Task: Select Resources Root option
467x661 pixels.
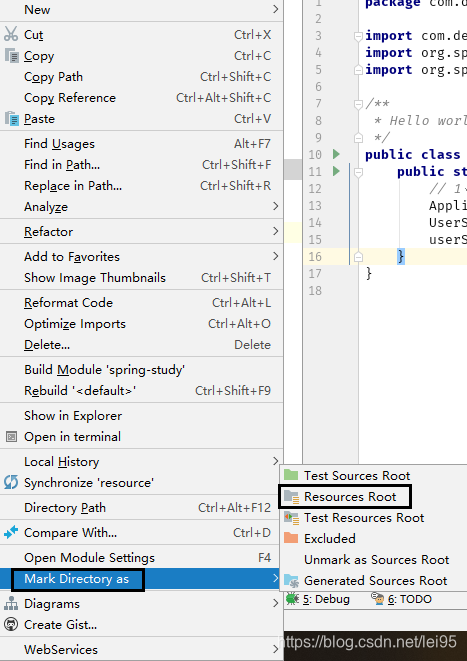Action: pyautogui.click(x=373, y=497)
